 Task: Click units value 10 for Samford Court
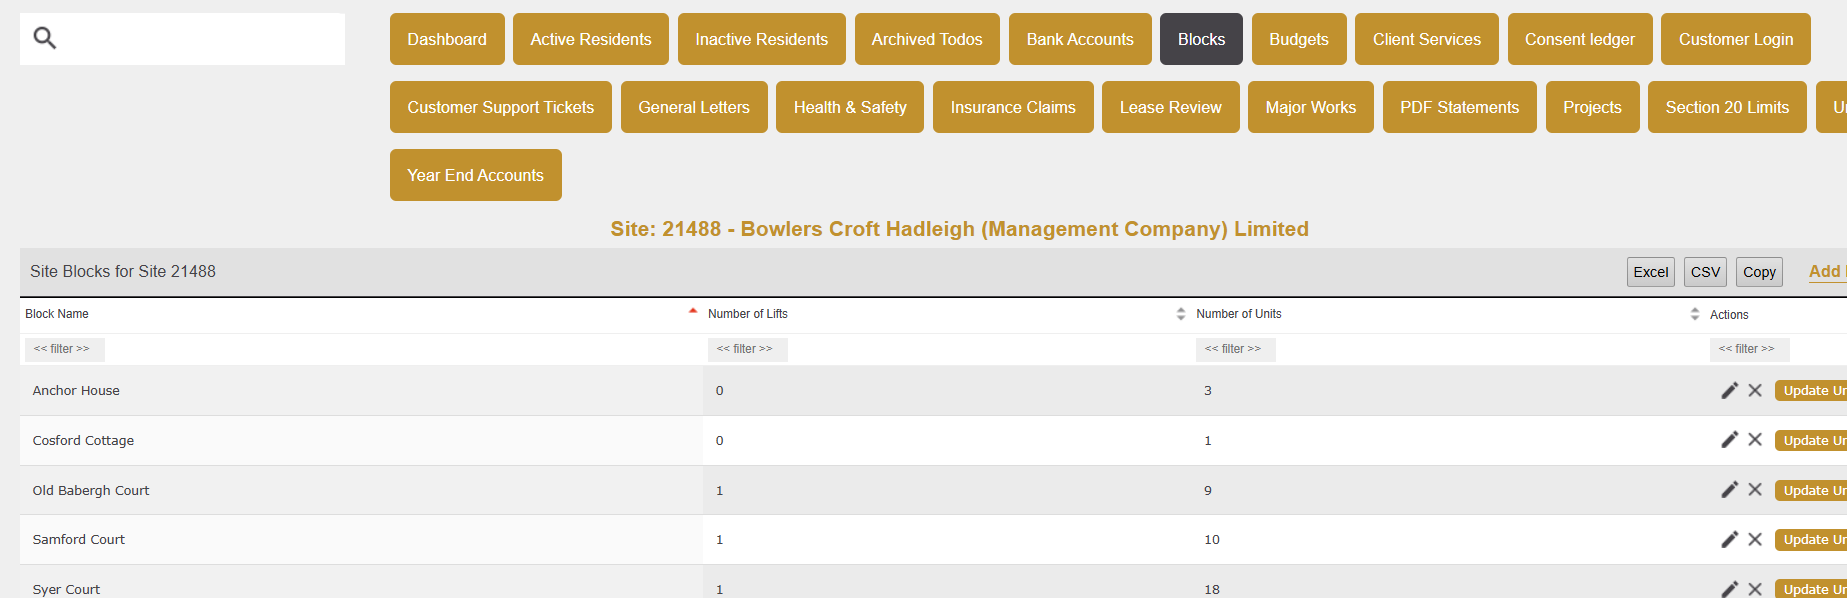pos(1212,539)
